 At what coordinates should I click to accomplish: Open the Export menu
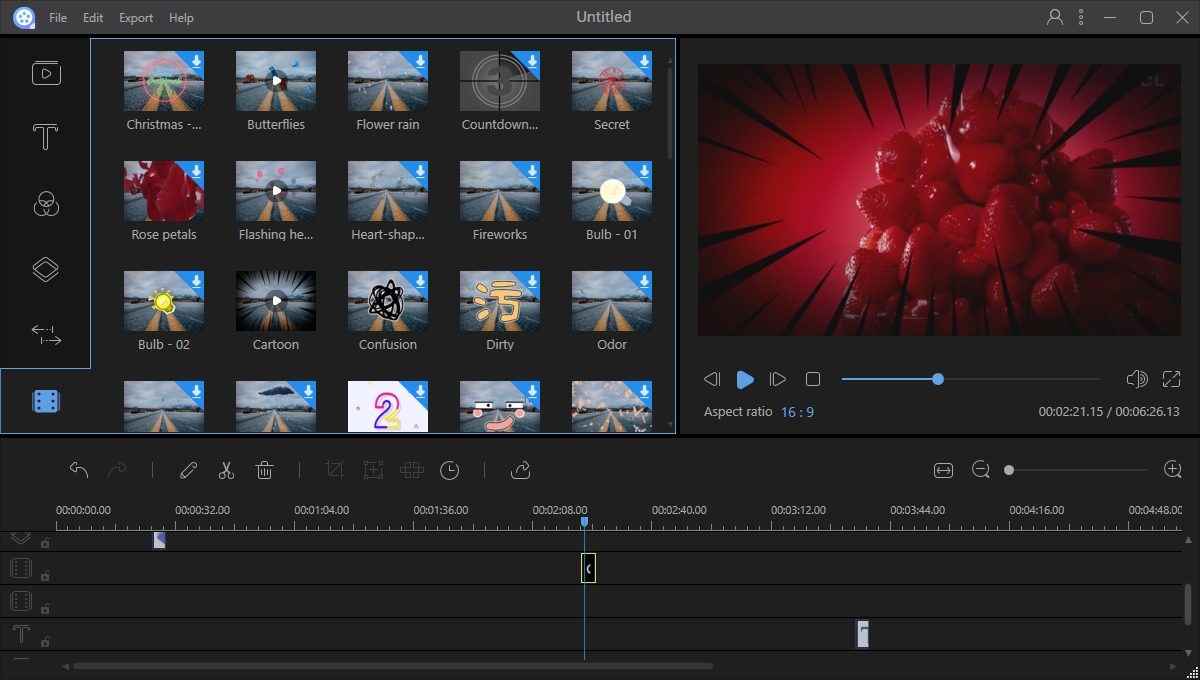tap(136, 18)
